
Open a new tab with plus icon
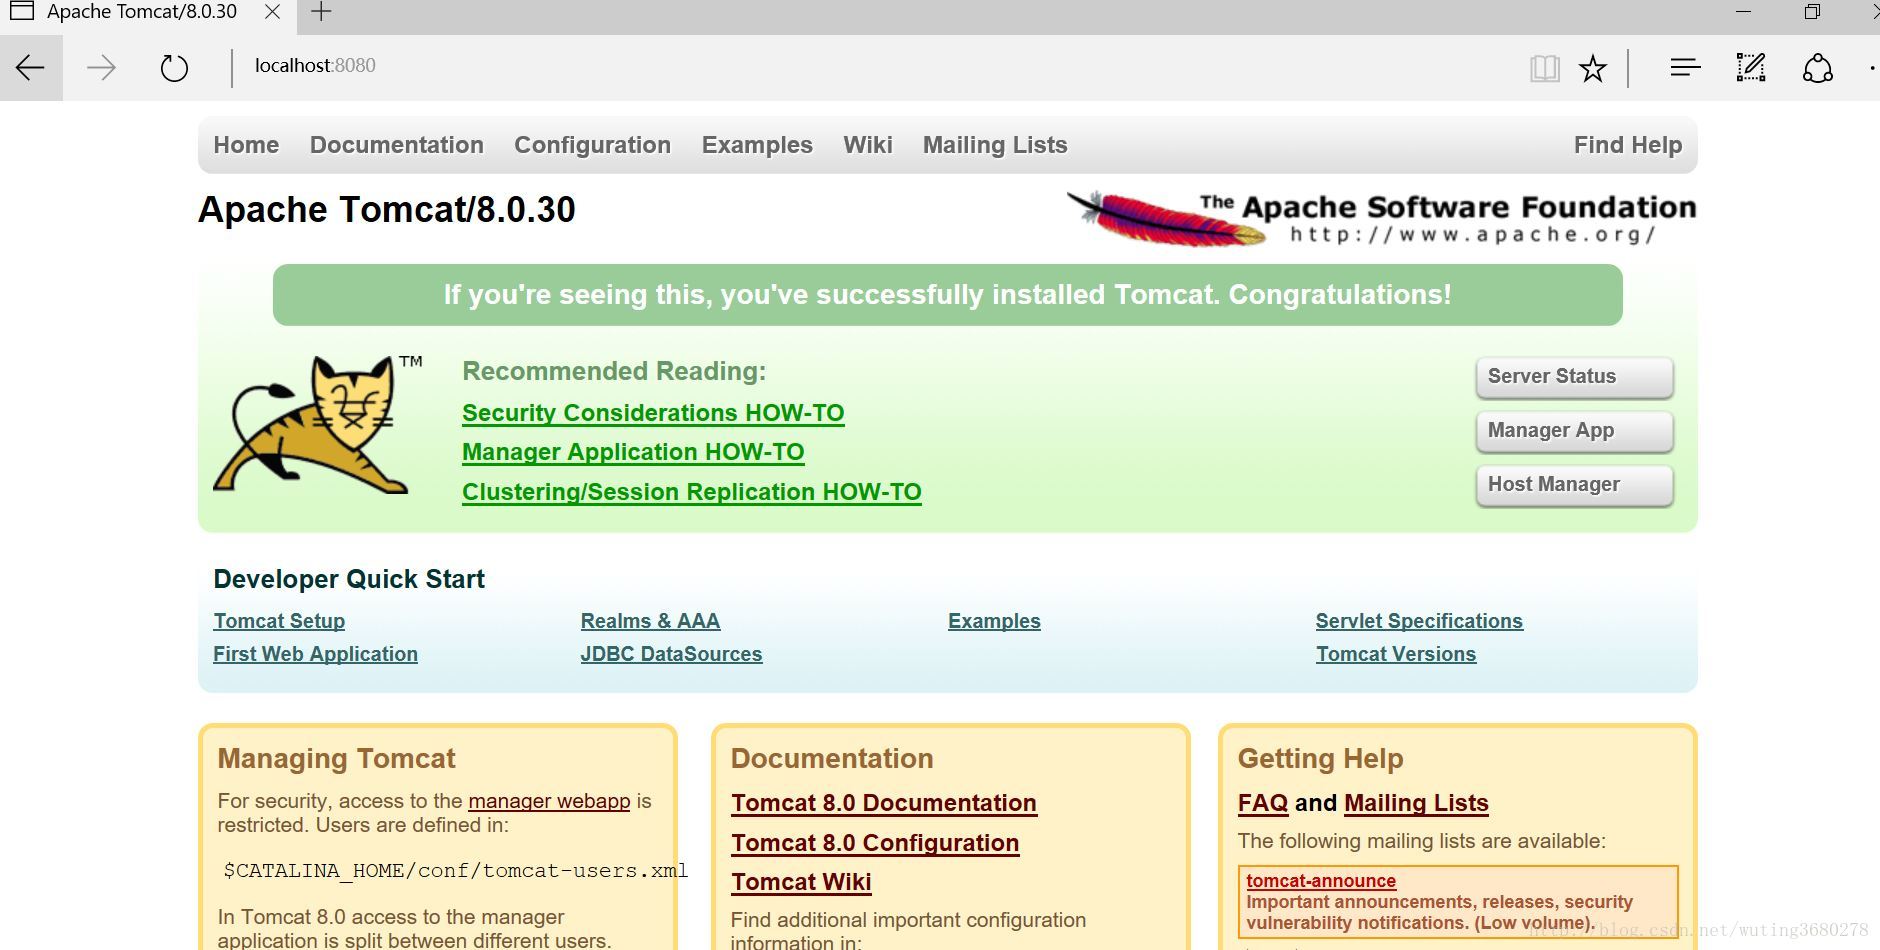coord(321,12)
